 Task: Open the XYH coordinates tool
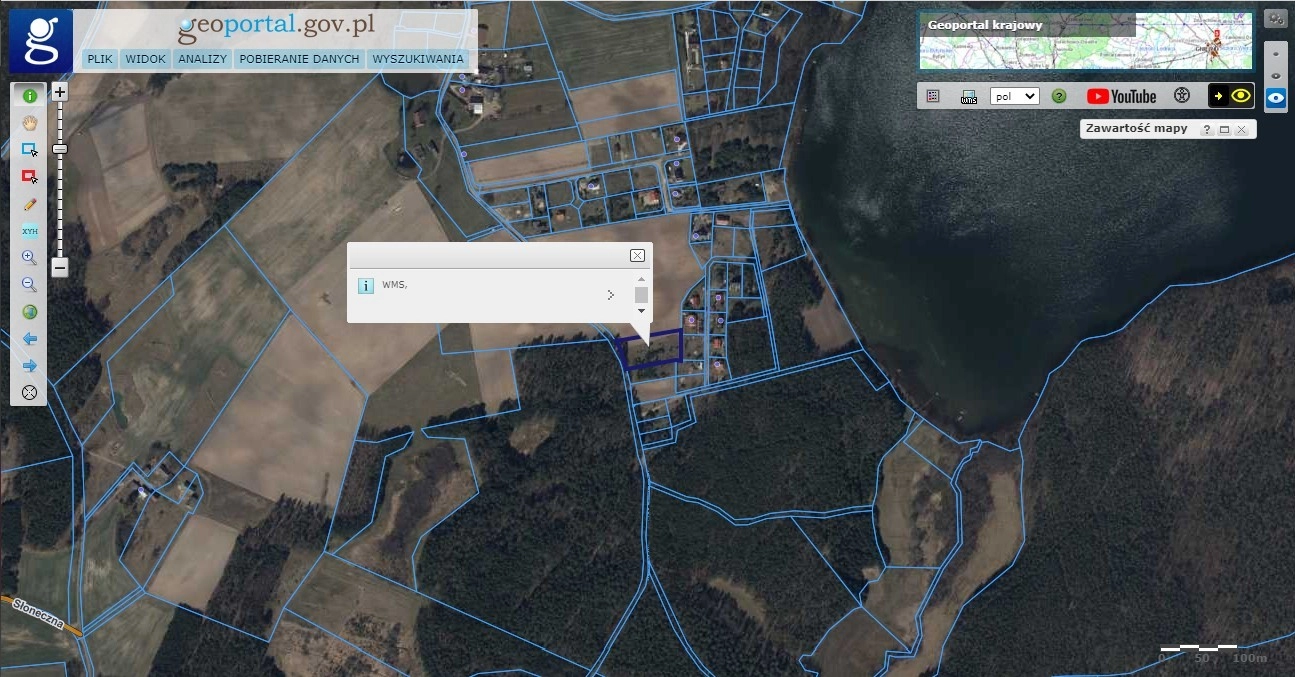click(x=30, y=231)
